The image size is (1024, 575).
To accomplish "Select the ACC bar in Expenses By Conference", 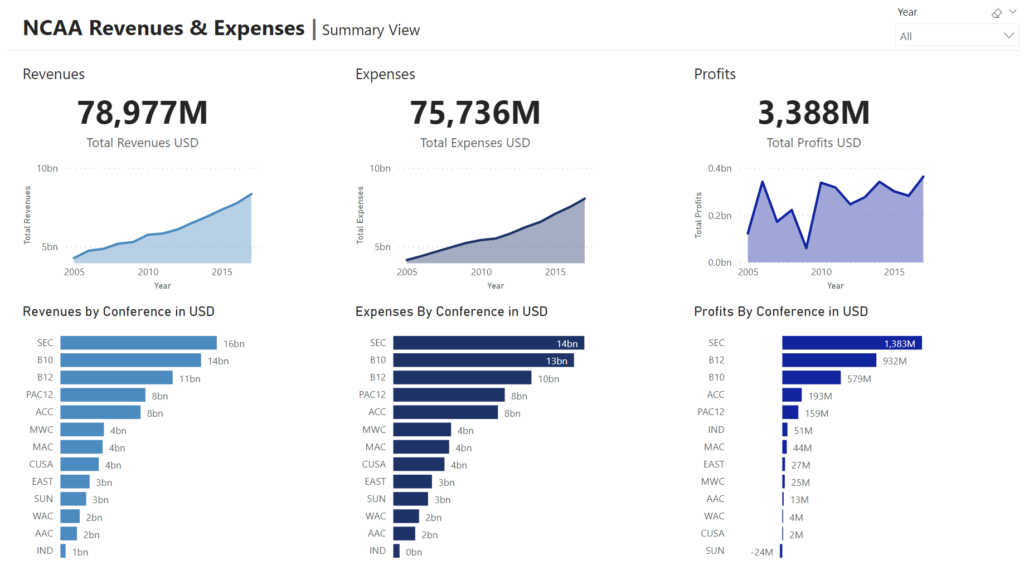I will (445, 412).
